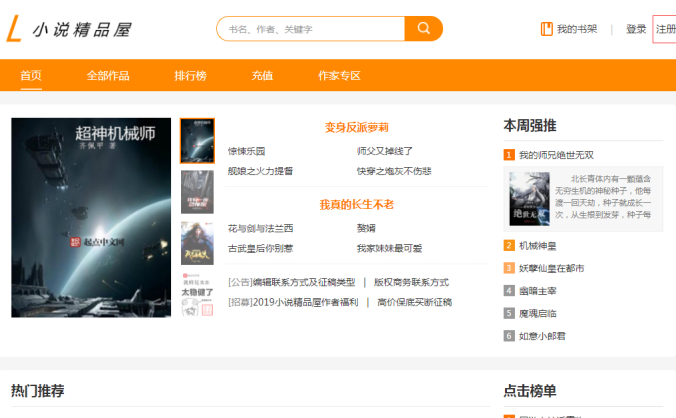Click the 热门推荐 section heading
The height and width of the screenshot is (418, 676).
pyautogui.click(x=38, y=391)
